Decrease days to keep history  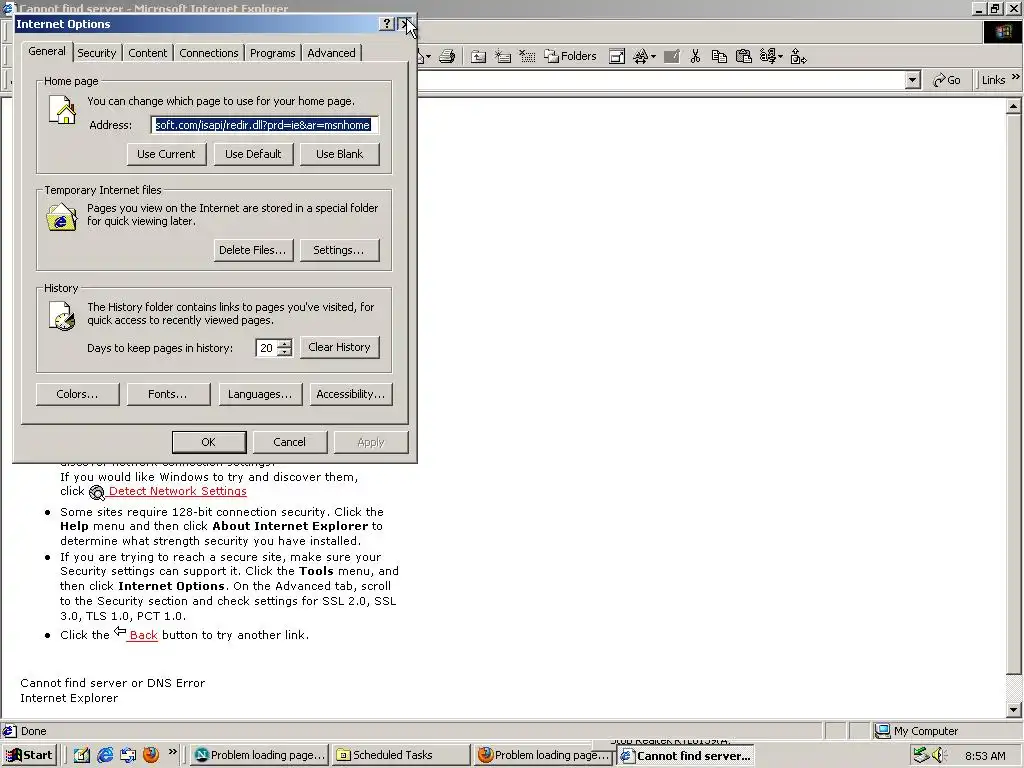coord(285,352)
